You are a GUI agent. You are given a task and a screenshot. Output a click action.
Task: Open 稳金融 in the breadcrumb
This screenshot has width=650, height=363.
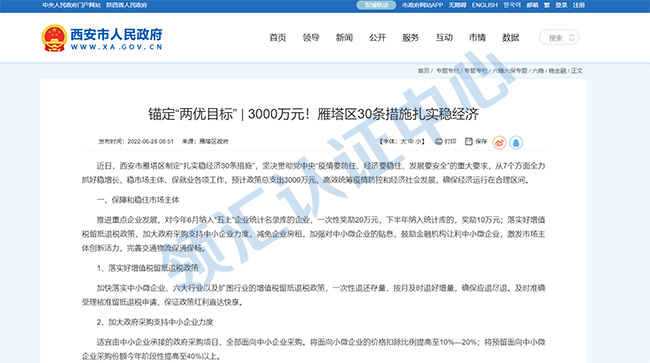(558, 71)
